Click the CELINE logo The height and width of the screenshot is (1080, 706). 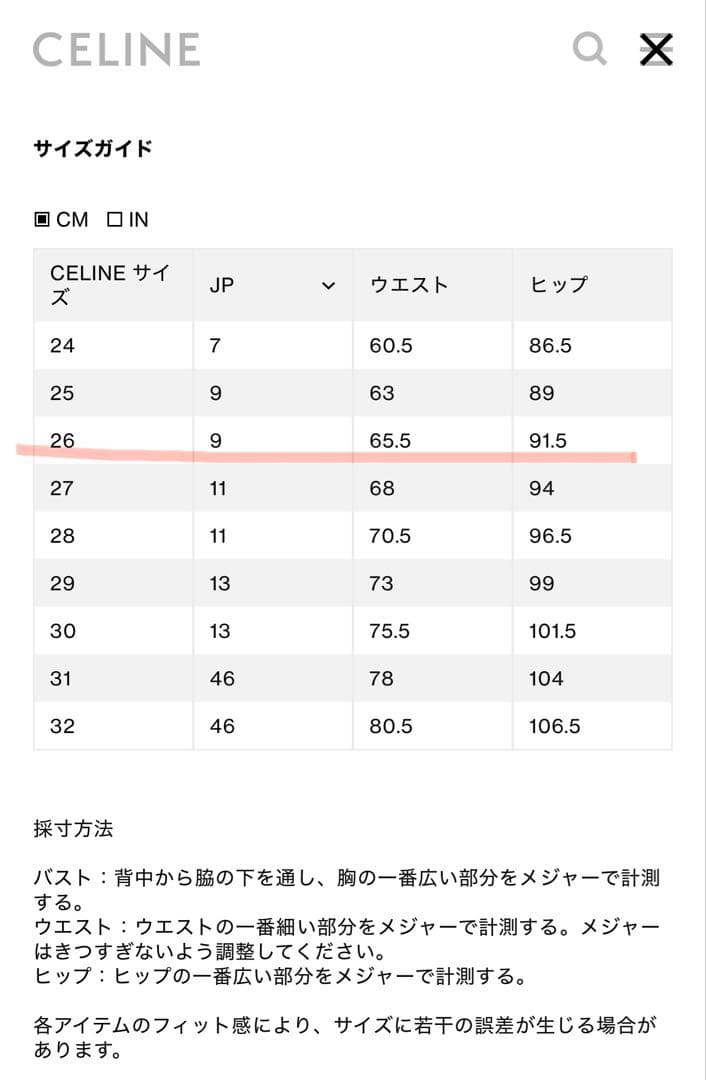coord(116,49)
